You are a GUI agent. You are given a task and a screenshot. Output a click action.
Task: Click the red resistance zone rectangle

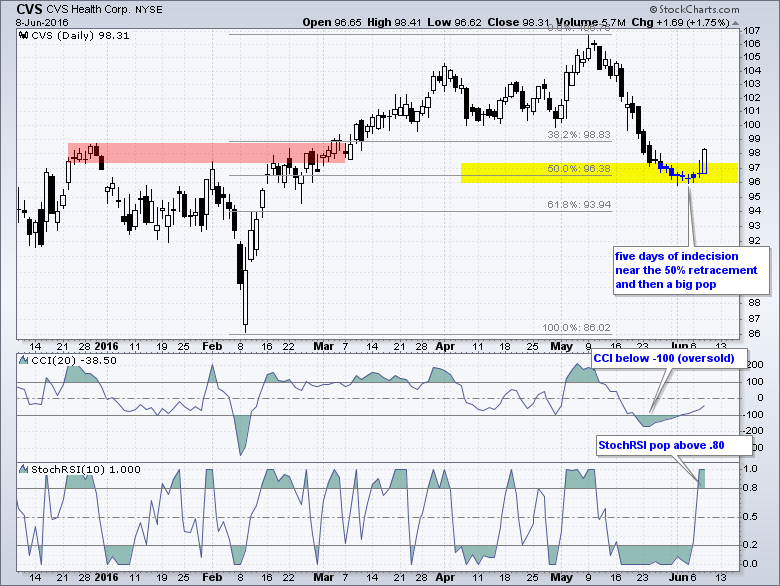coord(206,153)
